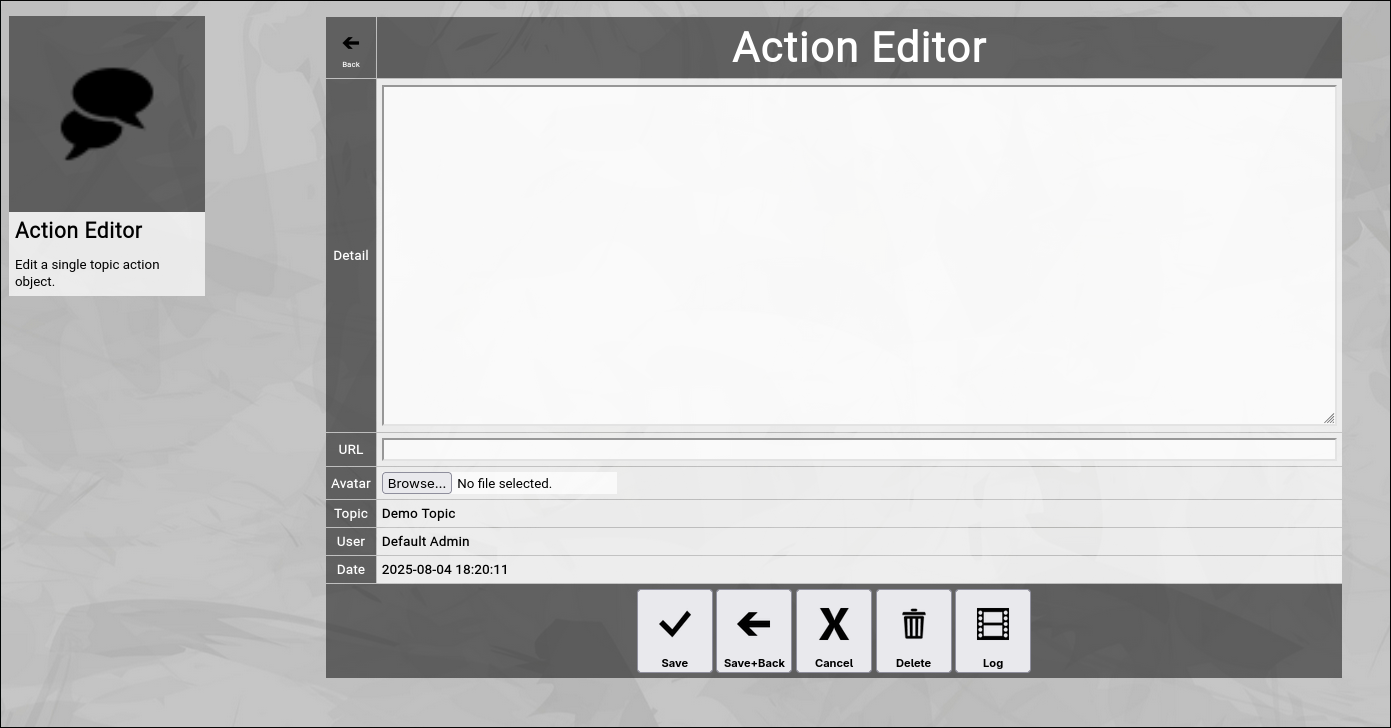Image resolution: width=1391 pixels, height=728 pixels.
Task: Click the Action Editor sidebar card title
Action: (79, 230)
